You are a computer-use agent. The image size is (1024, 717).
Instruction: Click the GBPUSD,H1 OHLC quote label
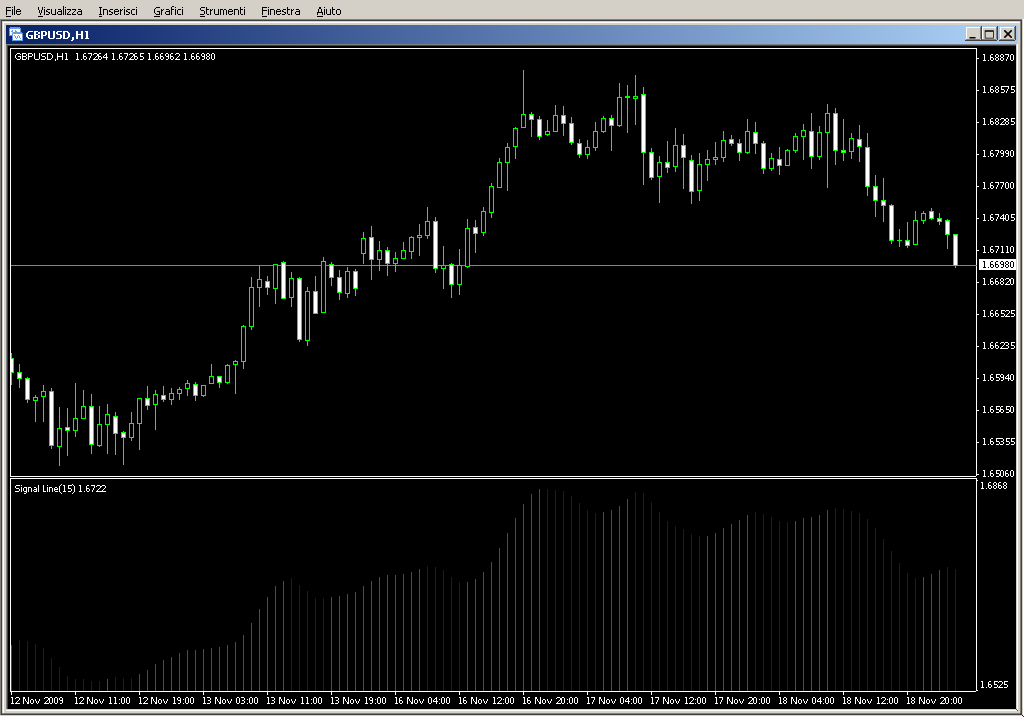click(x=115, y=57)
